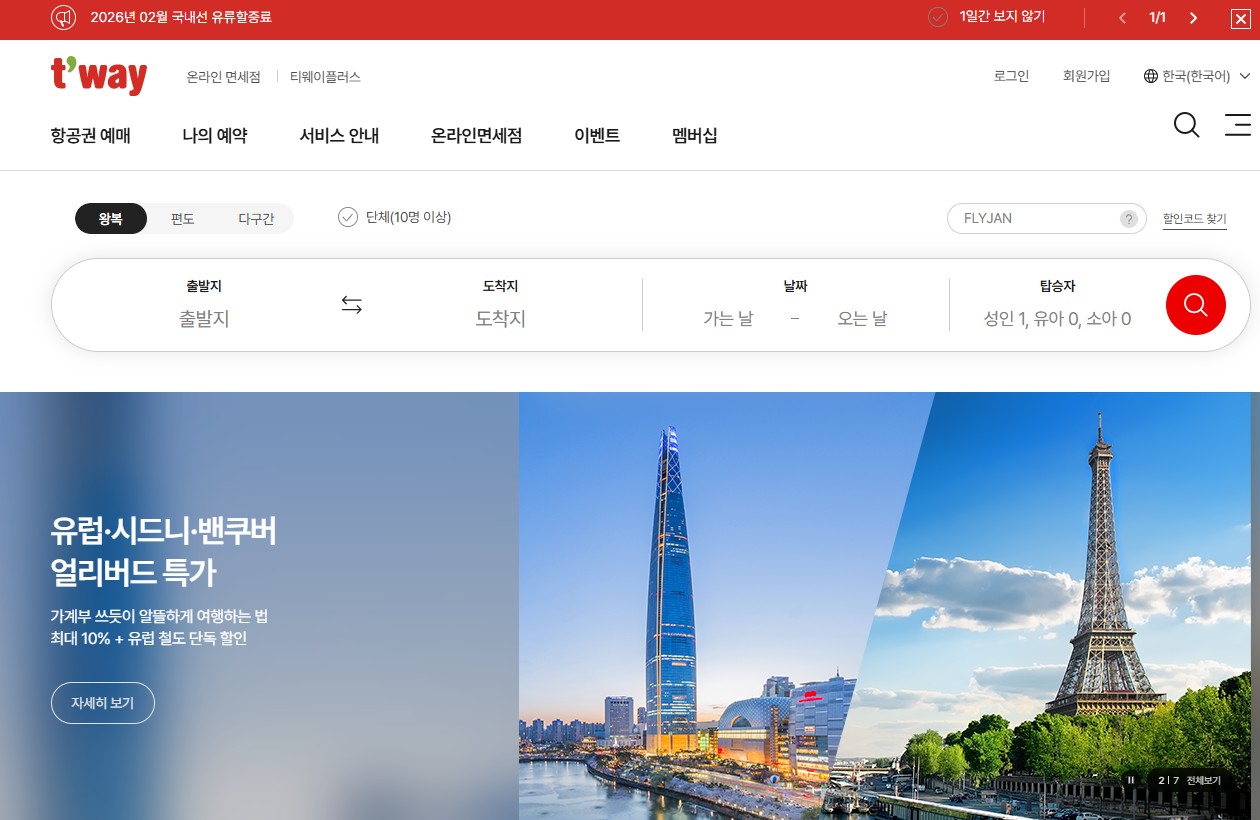Image resolution: width=1260 pixels, height=820 pixels.
Task: Click the promo code help question mark
Action: 1128,218
